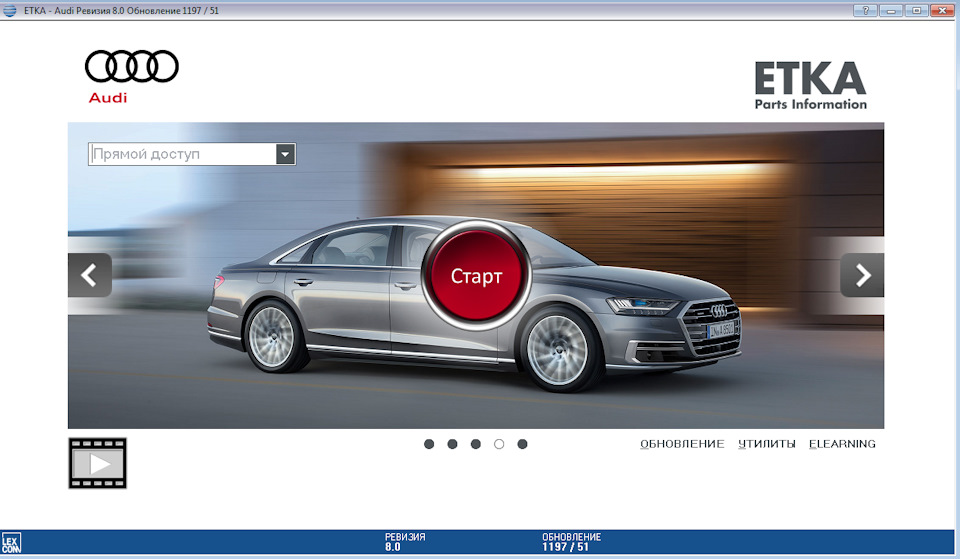Minimize the ETKA window

click(x=891, y=10)
